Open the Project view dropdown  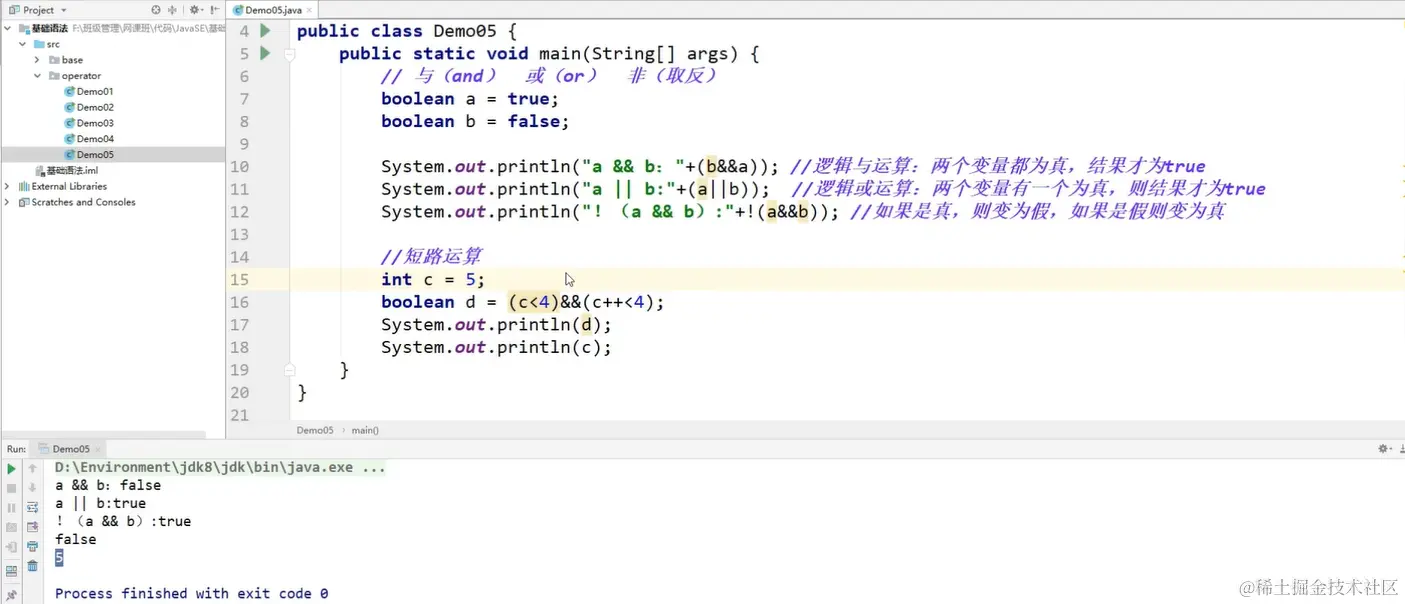pos(39,10)
